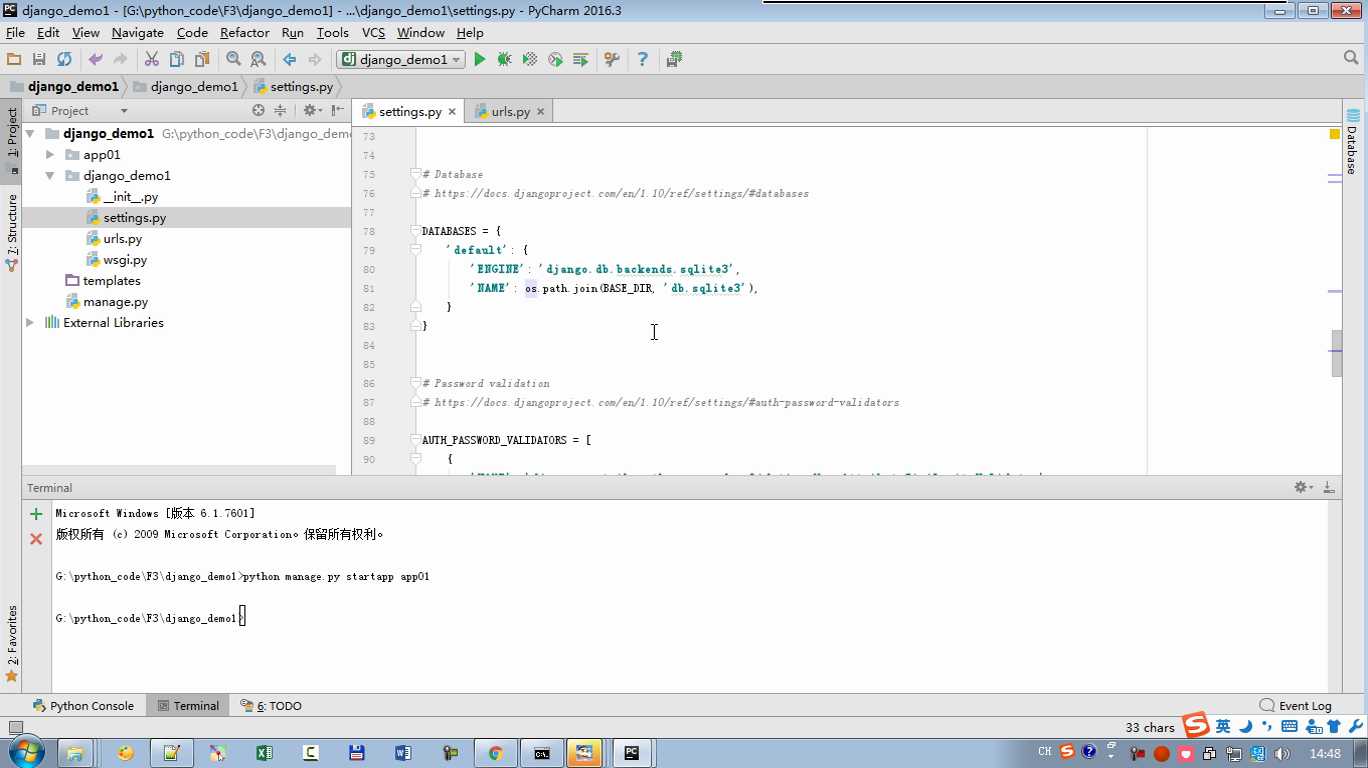This screenshot has width=1368, height=768.
Task: Select the settings.py editor tab
Action: pyautogui.click(x=410, y=112)
